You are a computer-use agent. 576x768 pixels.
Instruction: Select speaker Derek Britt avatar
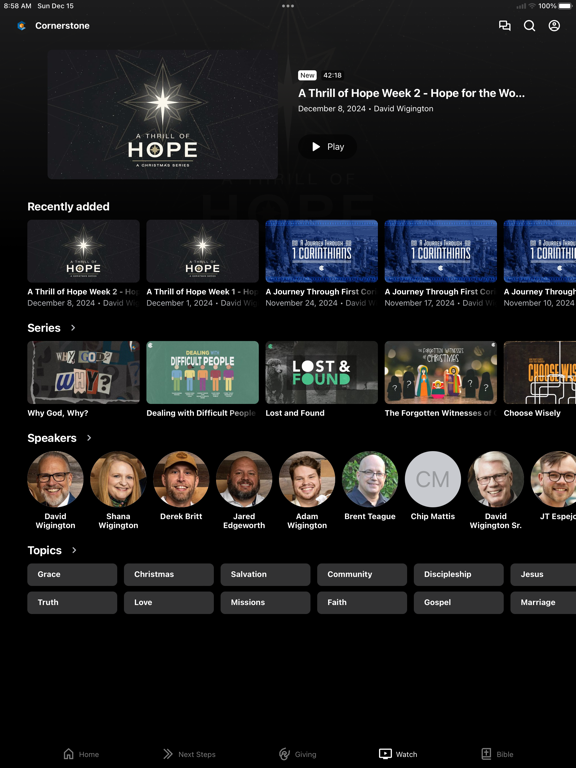pyautogui.click(x=181, y=479)
